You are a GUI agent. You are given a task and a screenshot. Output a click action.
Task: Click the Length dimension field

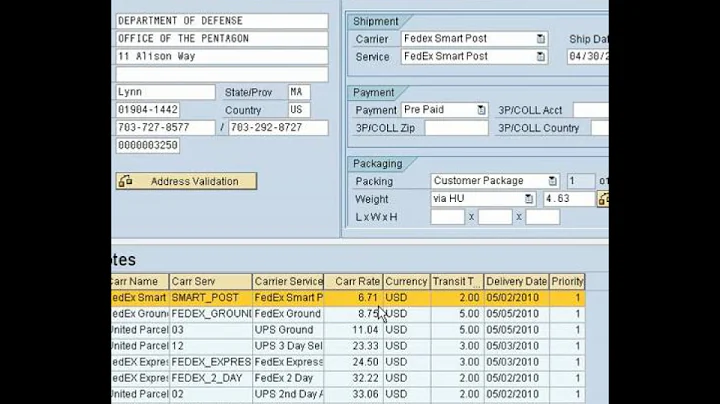(448, 217)
